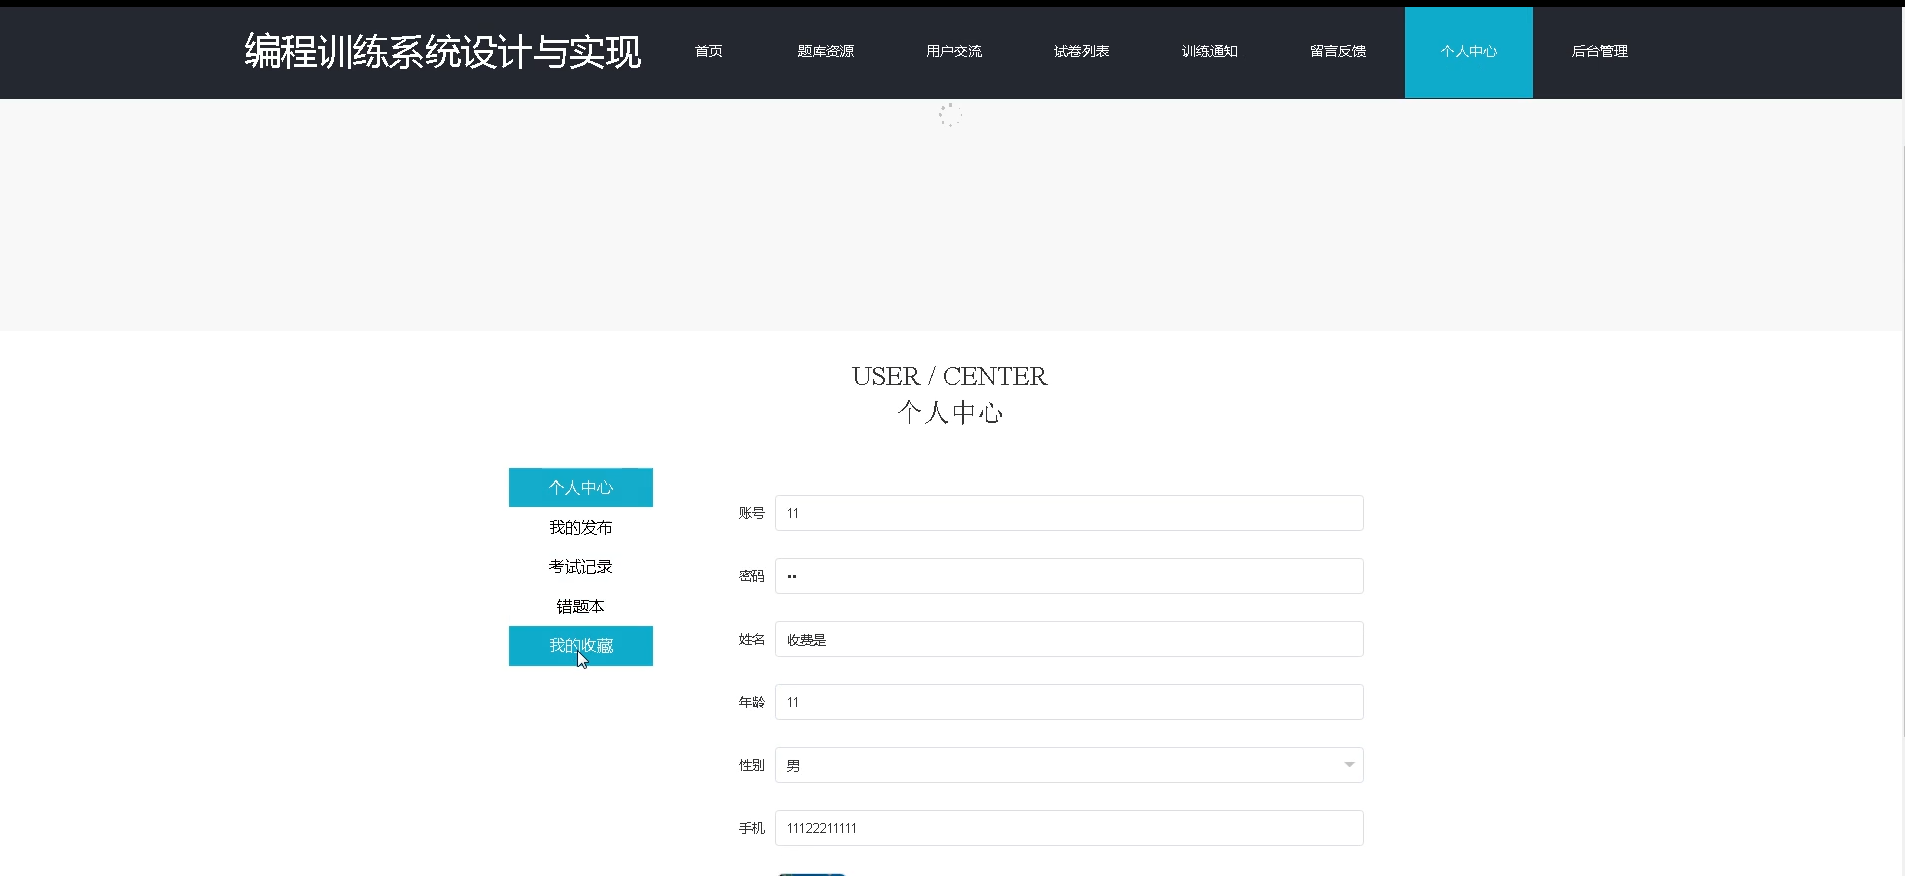Click the 年龄 input field

[x=1069, y=702]
